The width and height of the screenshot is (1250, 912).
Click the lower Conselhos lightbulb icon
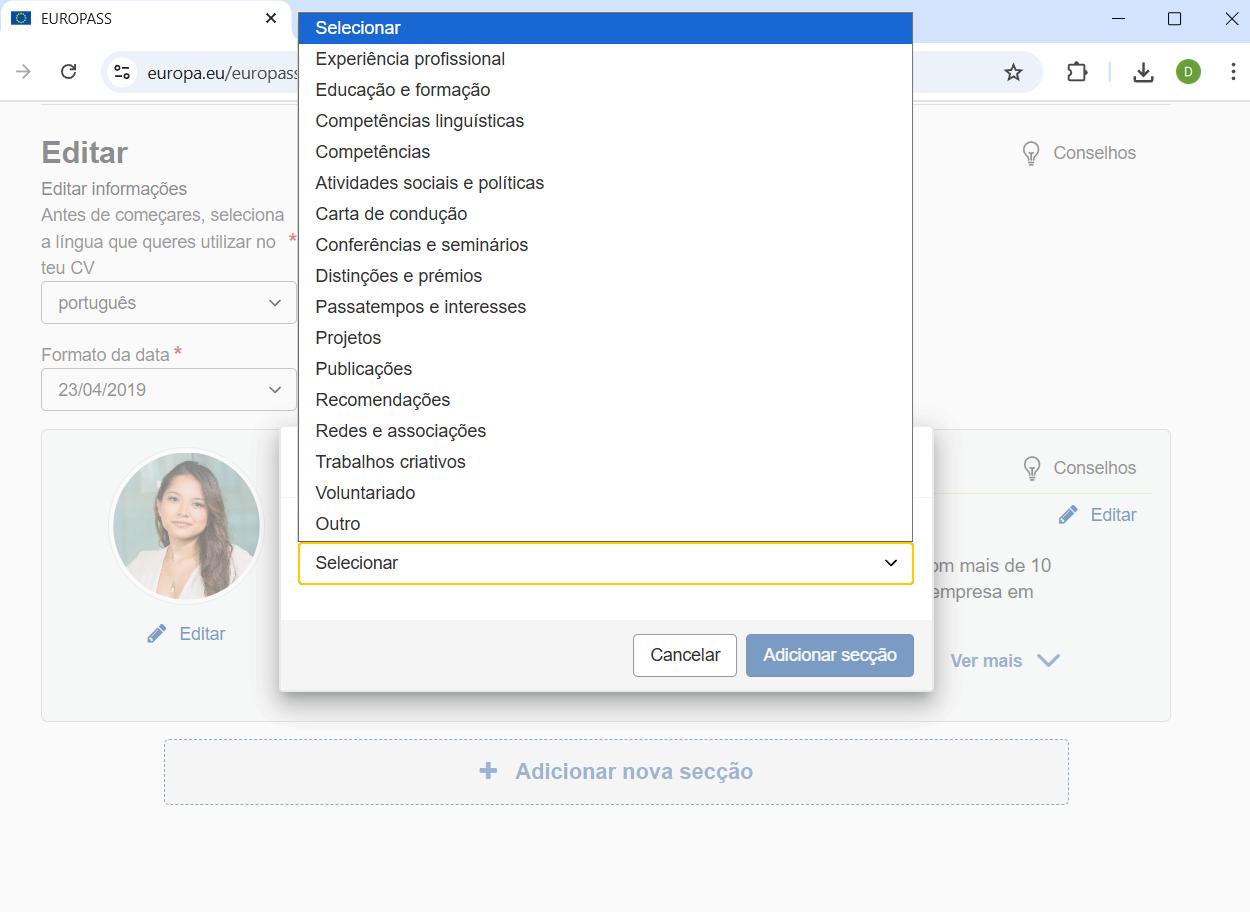(x=1031, y=467)
